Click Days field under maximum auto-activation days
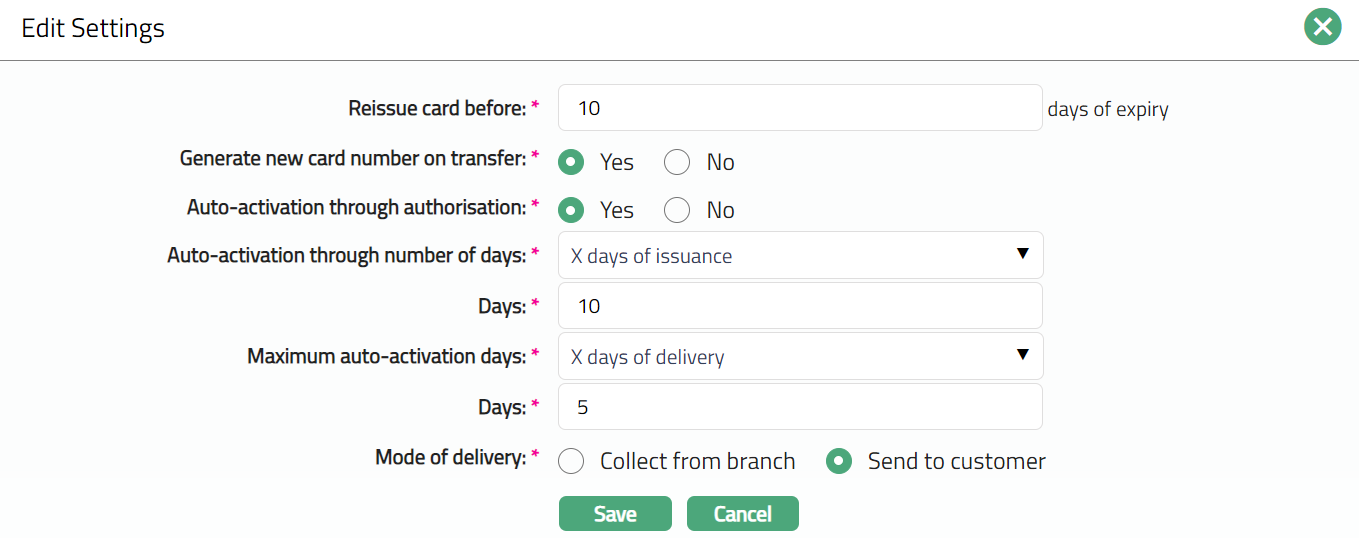The width and height of the screenshot is (1359, 538). [800, 407]
